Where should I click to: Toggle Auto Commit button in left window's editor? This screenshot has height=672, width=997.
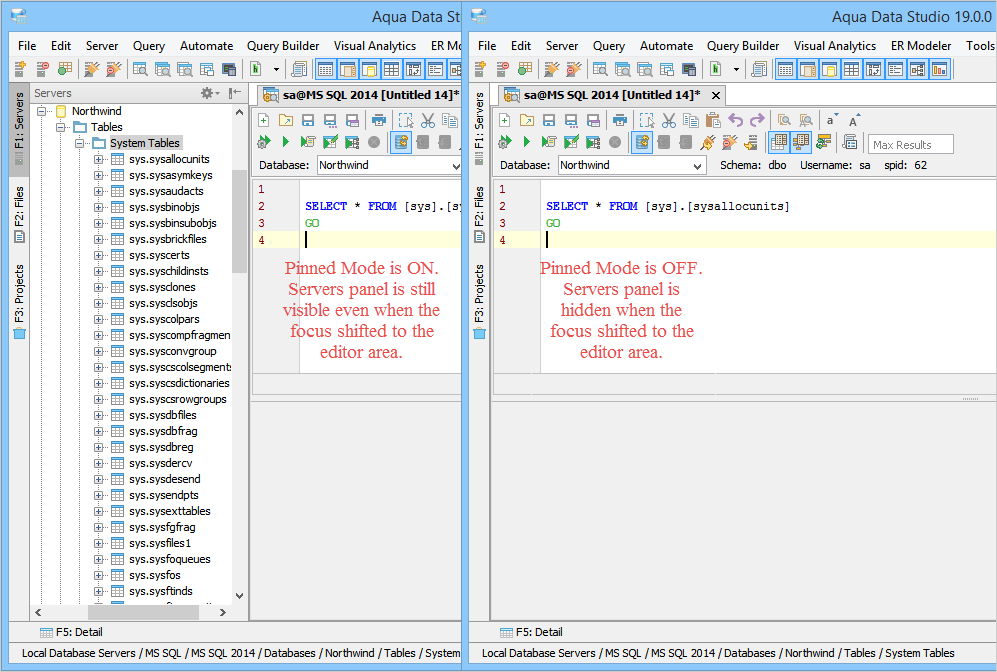(401, 142)
